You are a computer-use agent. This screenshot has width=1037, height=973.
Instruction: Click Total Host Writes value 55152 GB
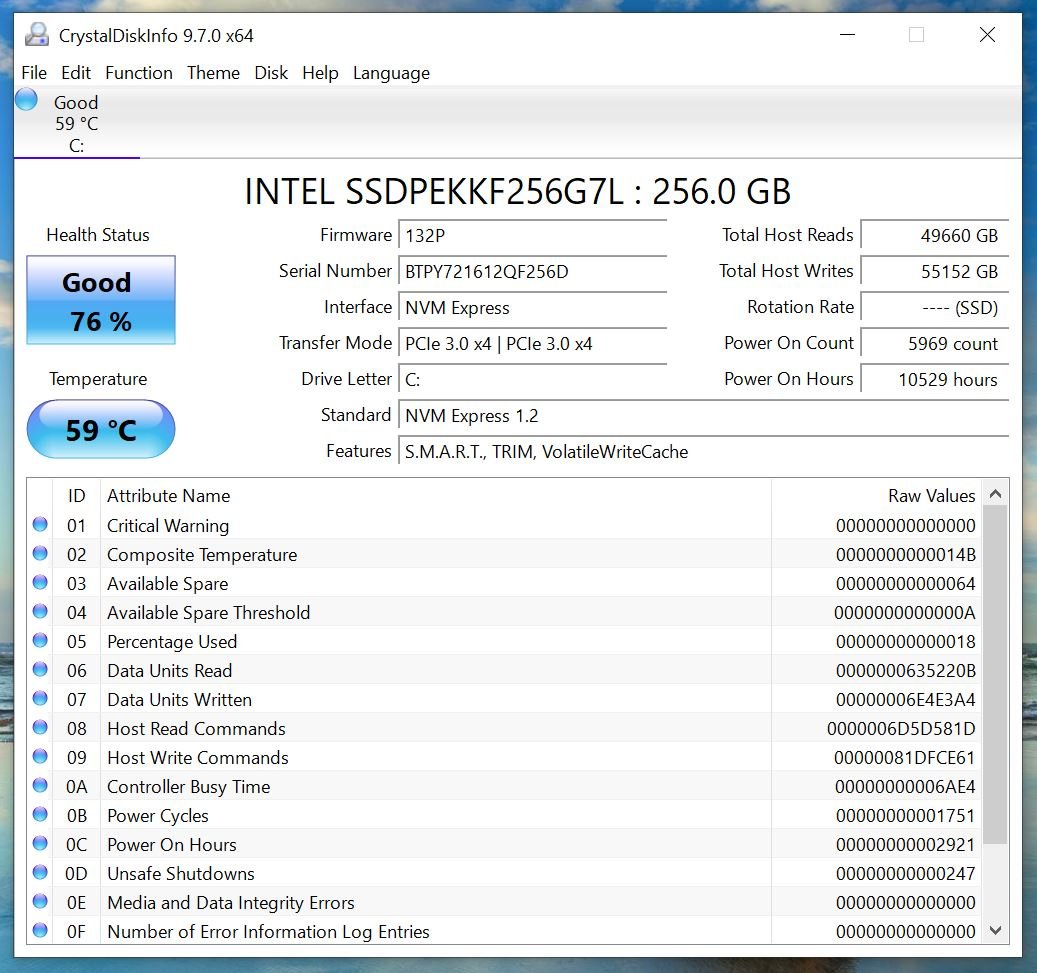point(934,272)
